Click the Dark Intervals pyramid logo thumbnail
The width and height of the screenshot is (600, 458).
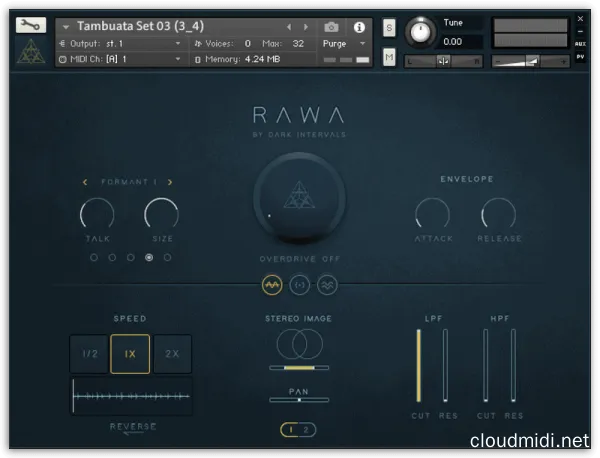31,52
